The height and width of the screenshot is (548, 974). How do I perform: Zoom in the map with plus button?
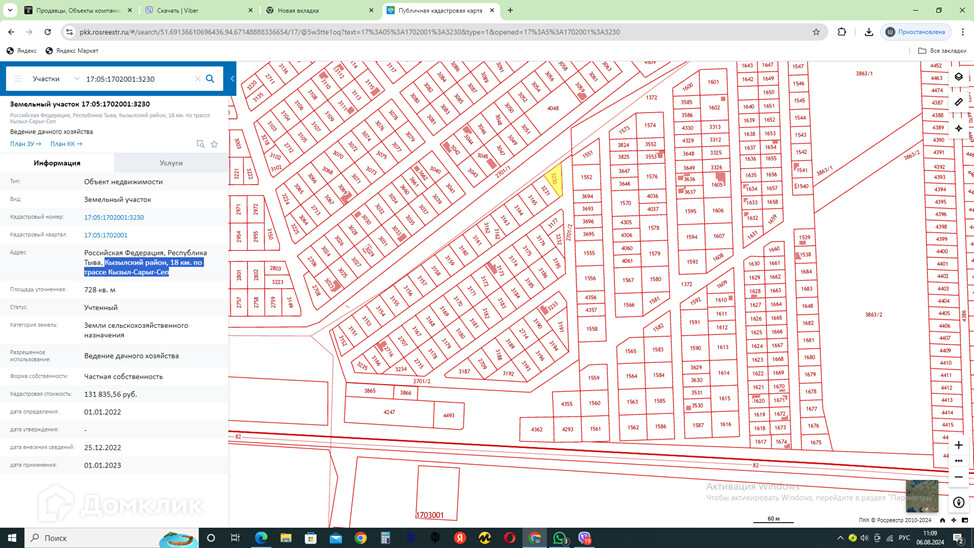pyautogui.click(x=958, y=445)
